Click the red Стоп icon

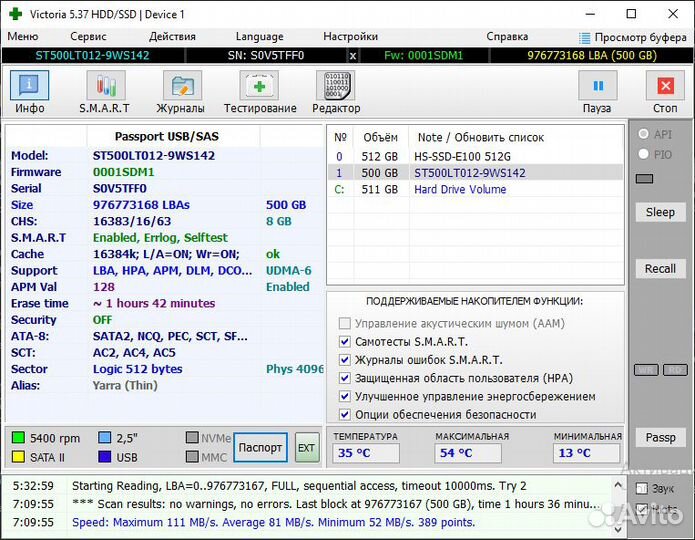(665, 86)
